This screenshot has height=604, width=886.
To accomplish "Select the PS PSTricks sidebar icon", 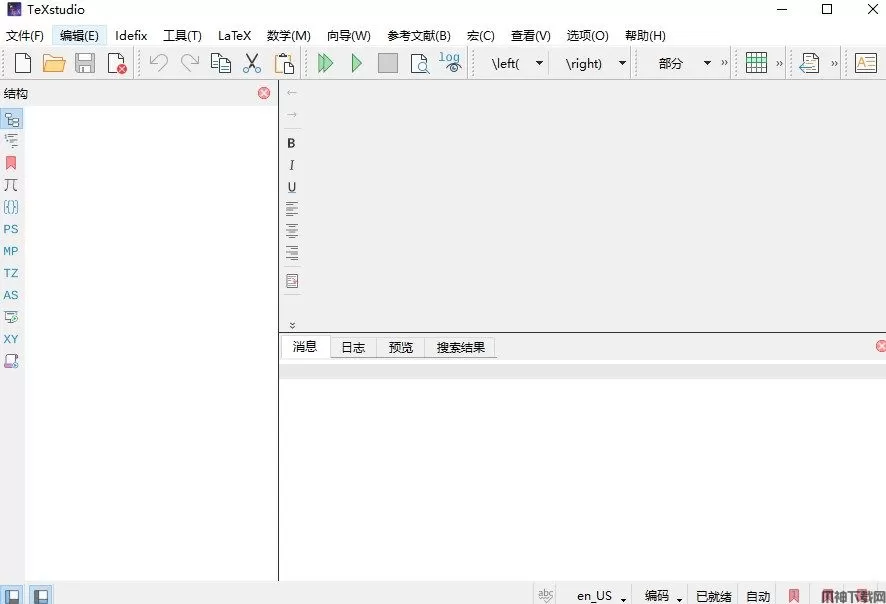I will (x=11, y=229).
